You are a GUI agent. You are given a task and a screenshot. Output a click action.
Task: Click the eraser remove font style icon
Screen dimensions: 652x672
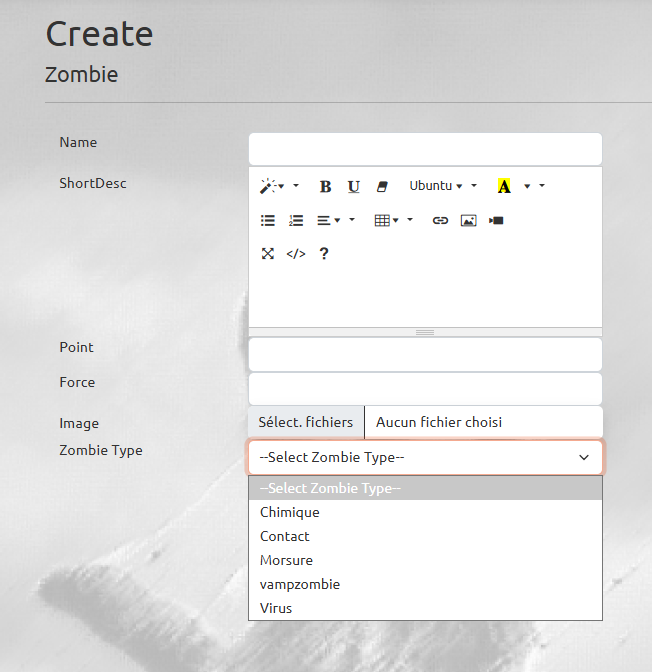(x=382, y=186)
